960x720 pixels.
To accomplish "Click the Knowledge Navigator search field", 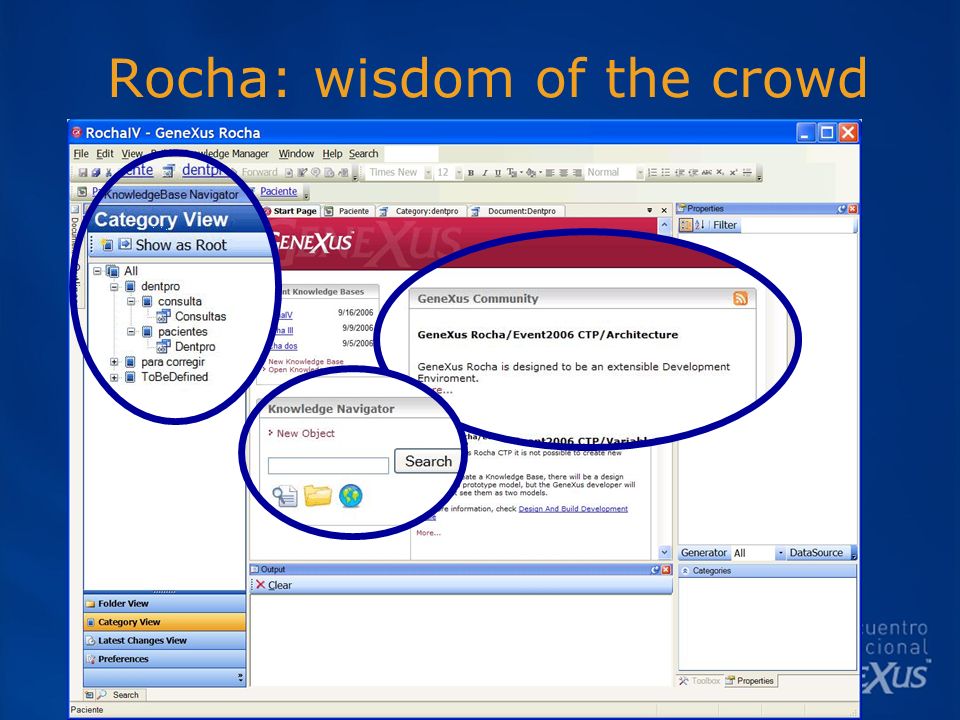I will click(328, 466).
